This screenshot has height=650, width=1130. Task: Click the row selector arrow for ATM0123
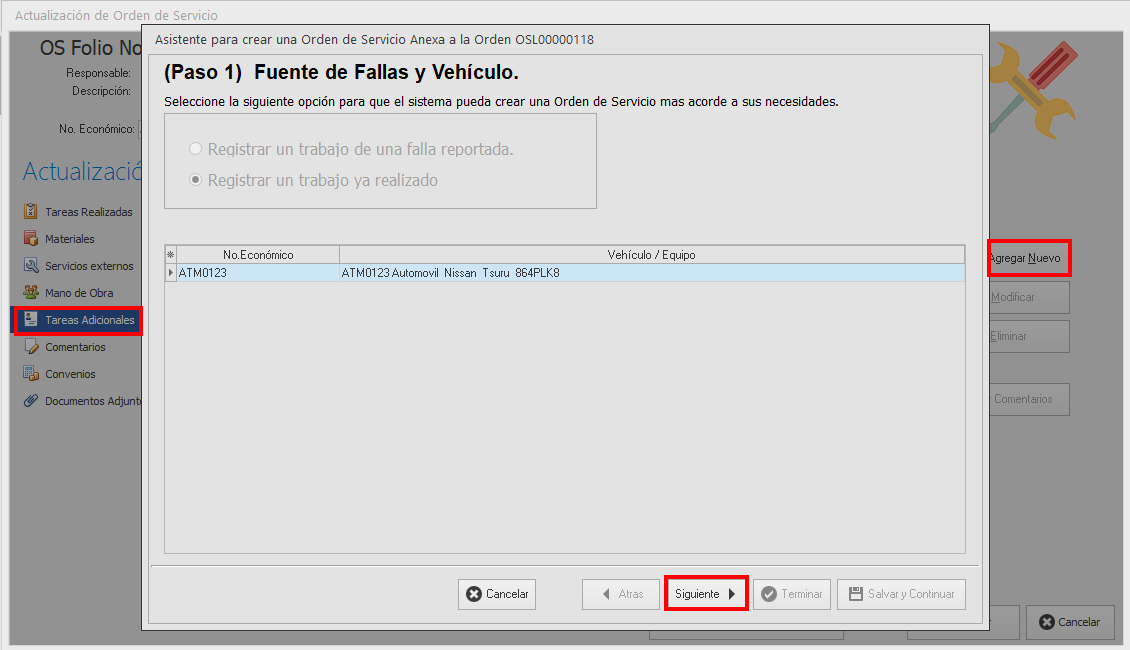171,272
